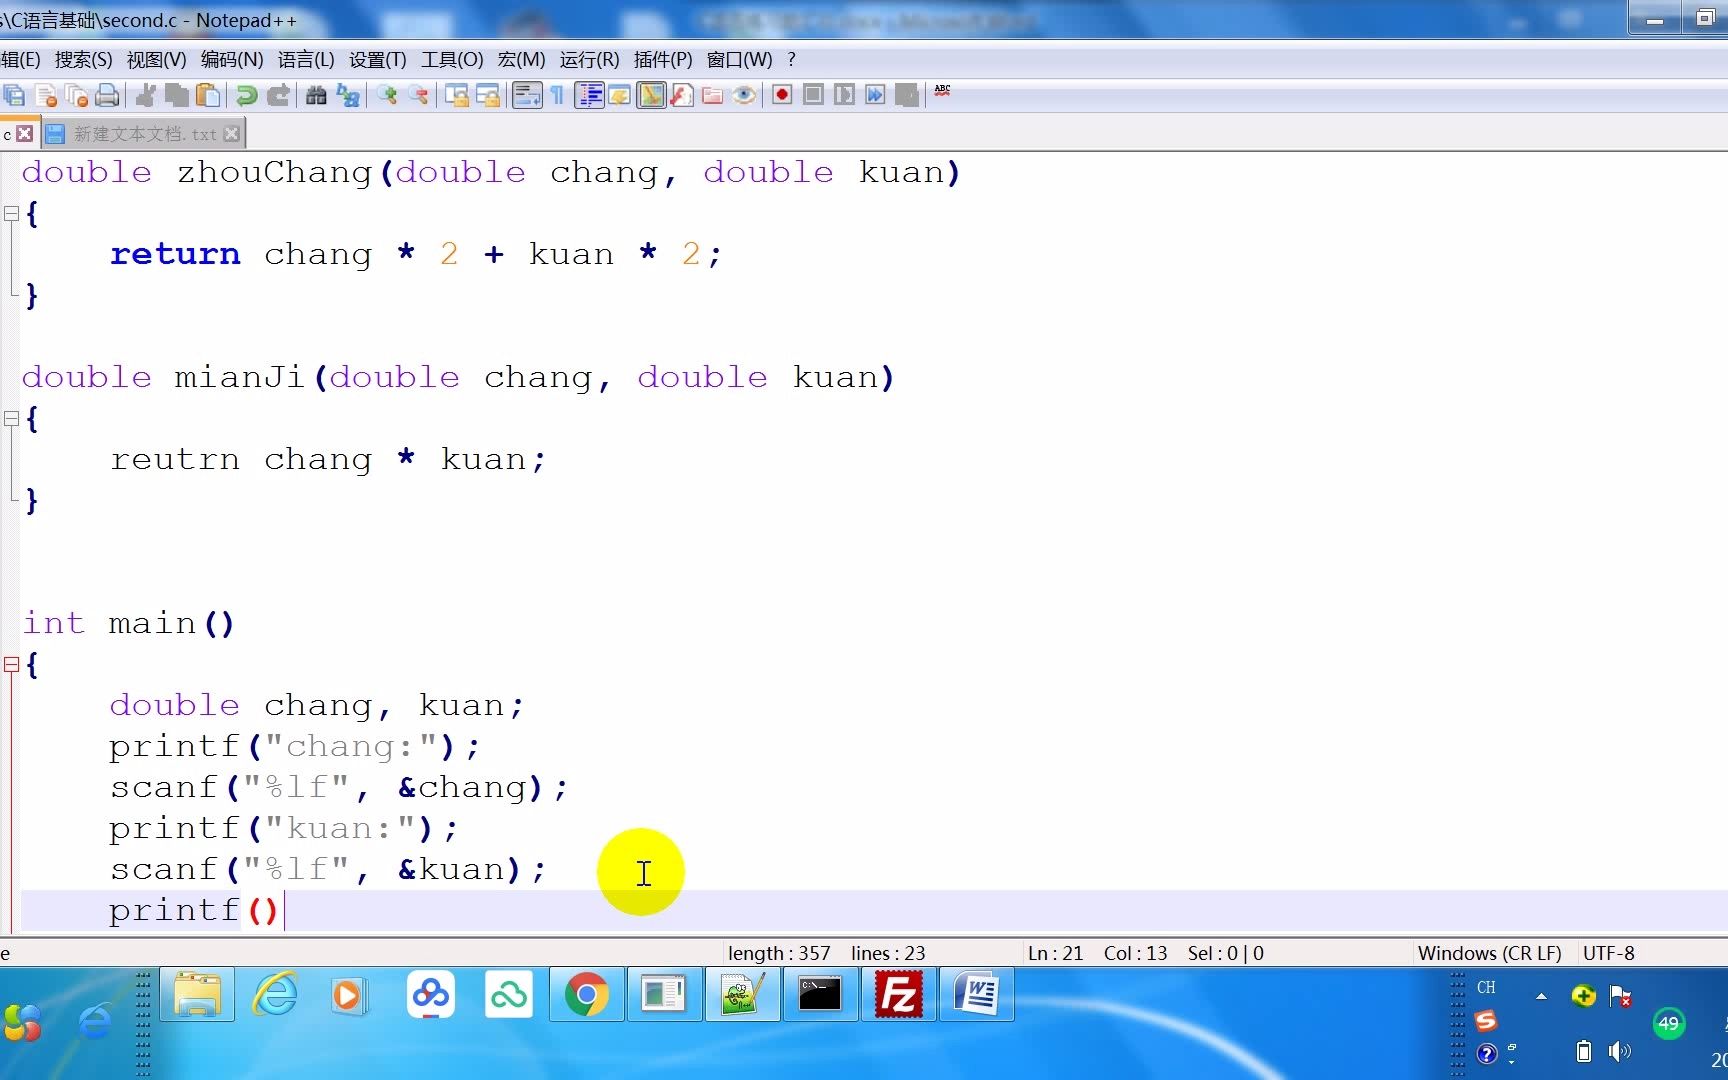
Task: Open Windows Explorer from the taskbar
Action: click(x=198, y=995)
